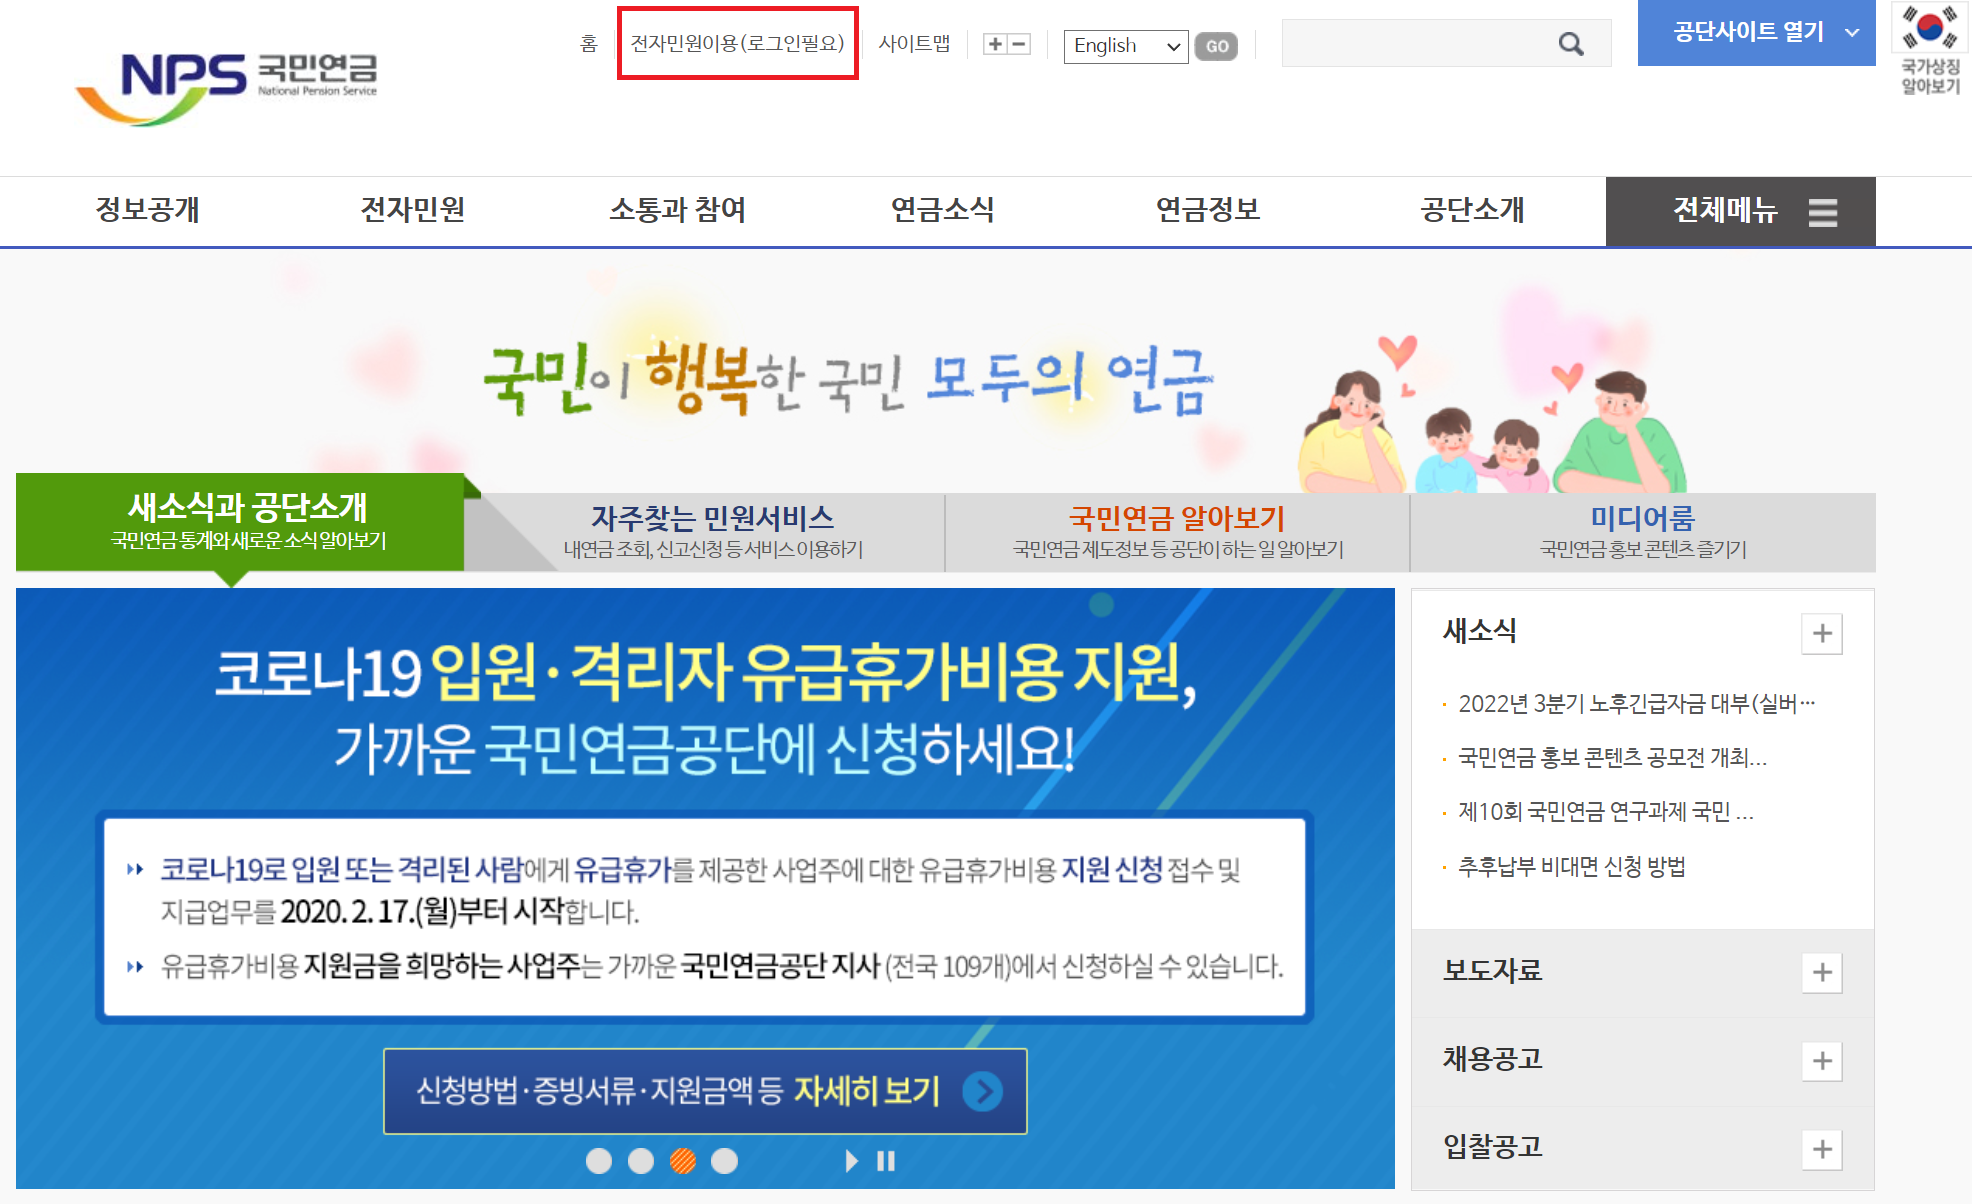Click the magnifier search icon
1972x1204 pixels.
pos(1571,44)
